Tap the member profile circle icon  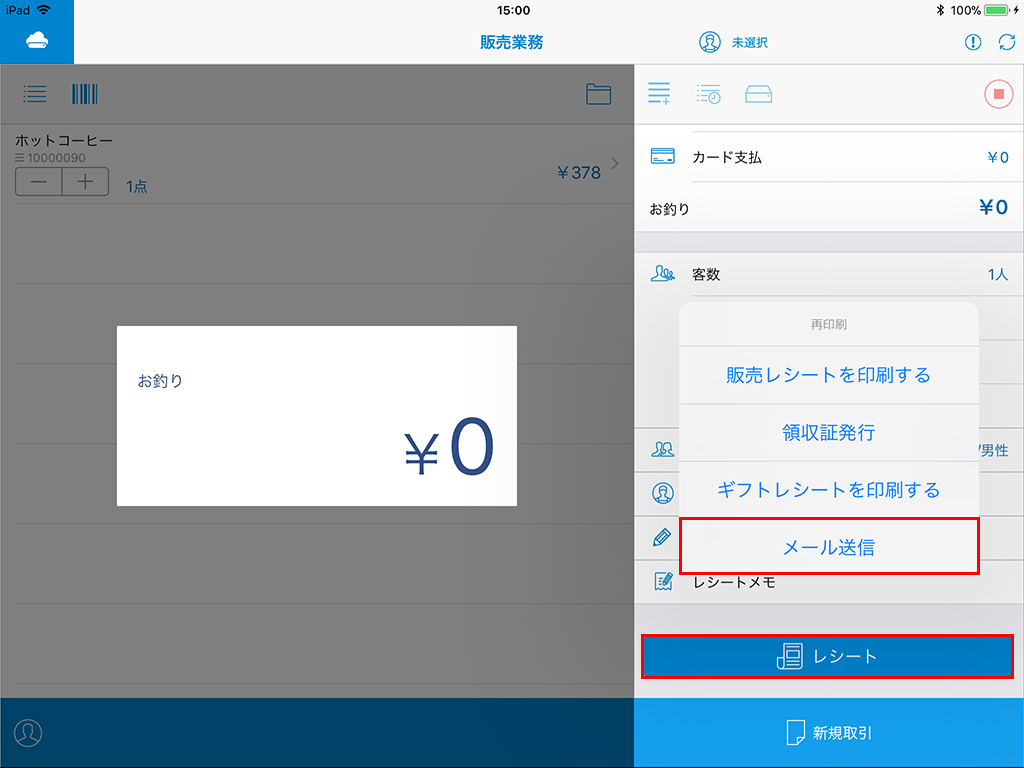point(663,493)
